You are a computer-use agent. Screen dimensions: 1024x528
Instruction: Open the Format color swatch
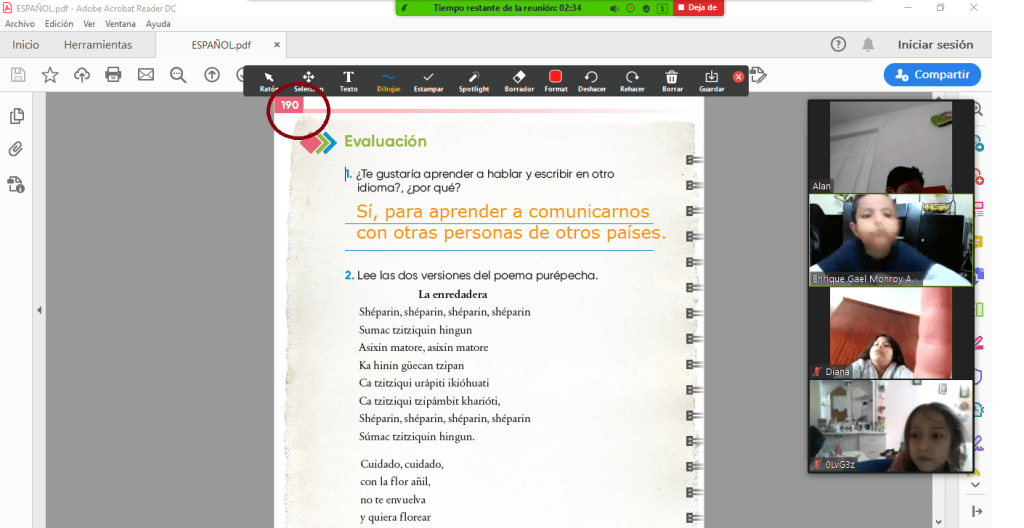click(x=555, y=80)
